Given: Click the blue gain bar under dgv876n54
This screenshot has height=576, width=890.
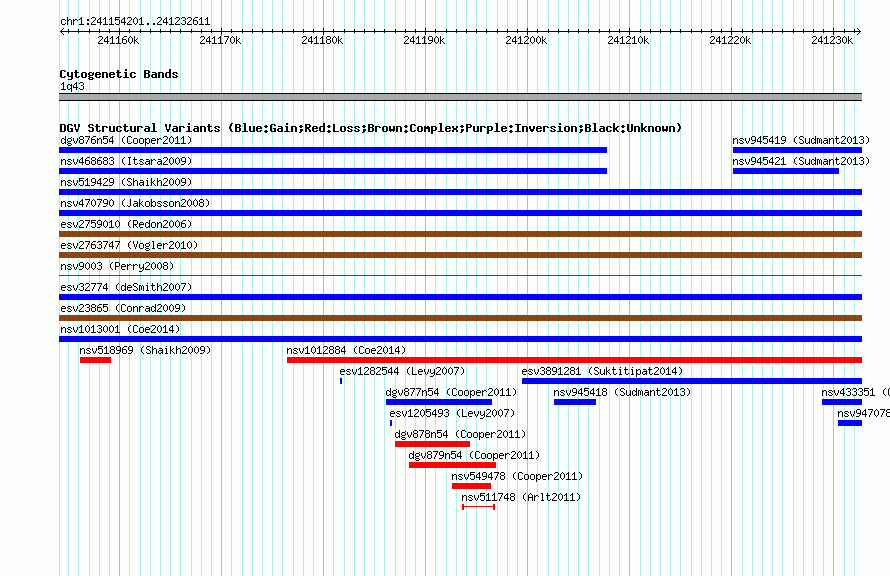Looking at the screenshot, I should click(x=333, y=150).
